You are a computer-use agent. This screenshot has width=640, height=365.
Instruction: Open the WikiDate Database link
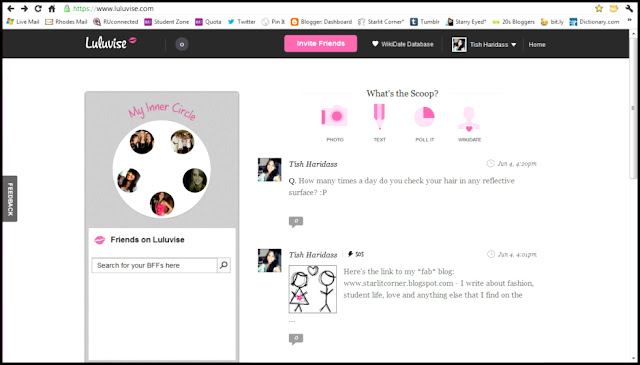click(402, 44)
